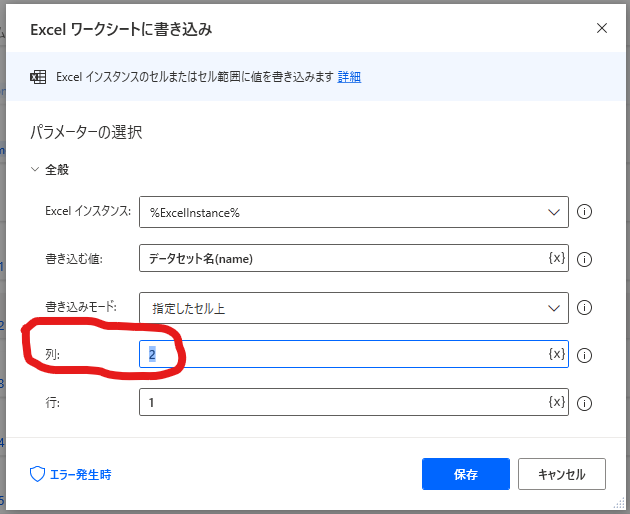Open variable picker {x} in 書き込む値
The width and height of the screenshot is (630, 514).
click(x=557, y=258)
